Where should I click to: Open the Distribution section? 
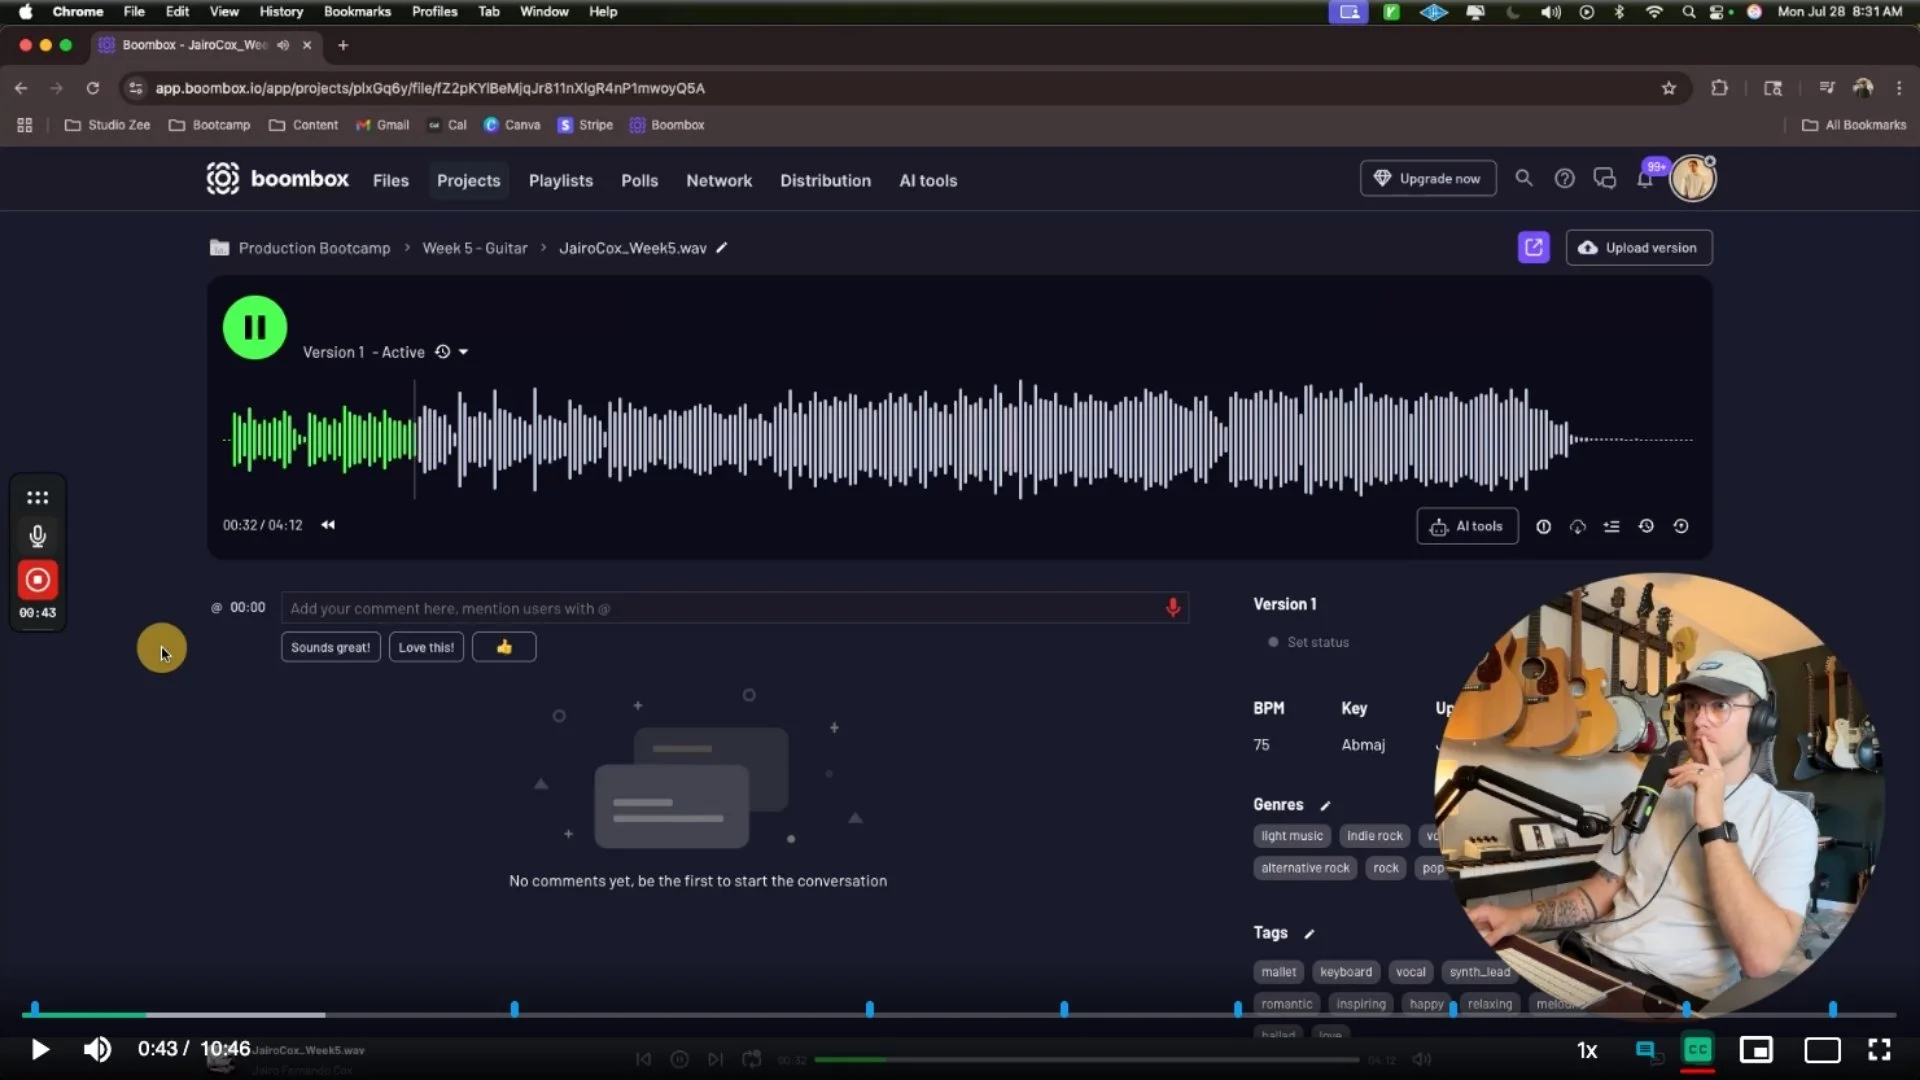[825, 181]
